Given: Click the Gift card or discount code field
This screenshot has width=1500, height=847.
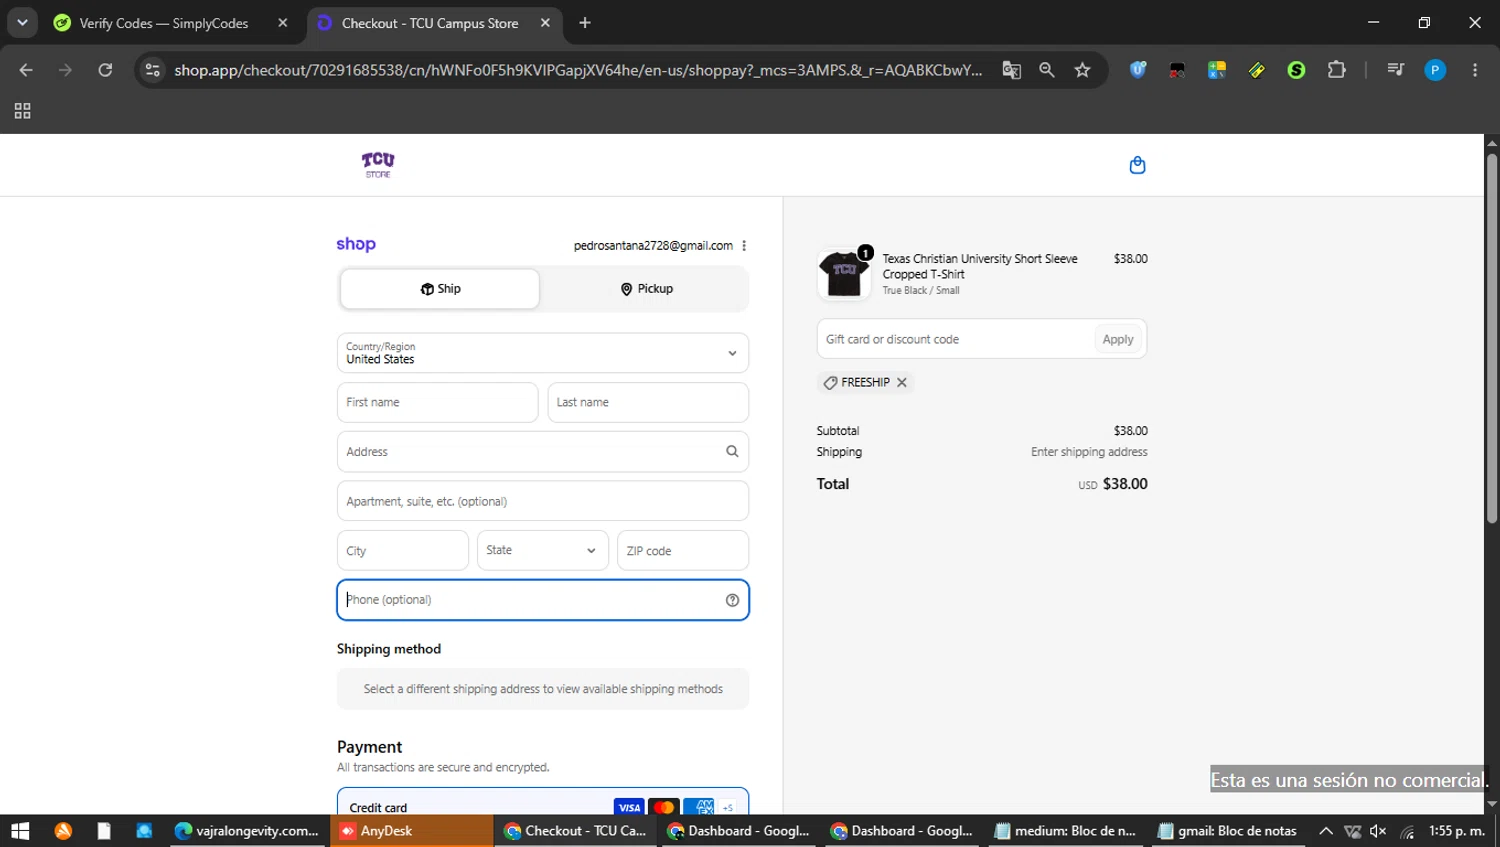Looking at the screenshot, I should point(955,339).
